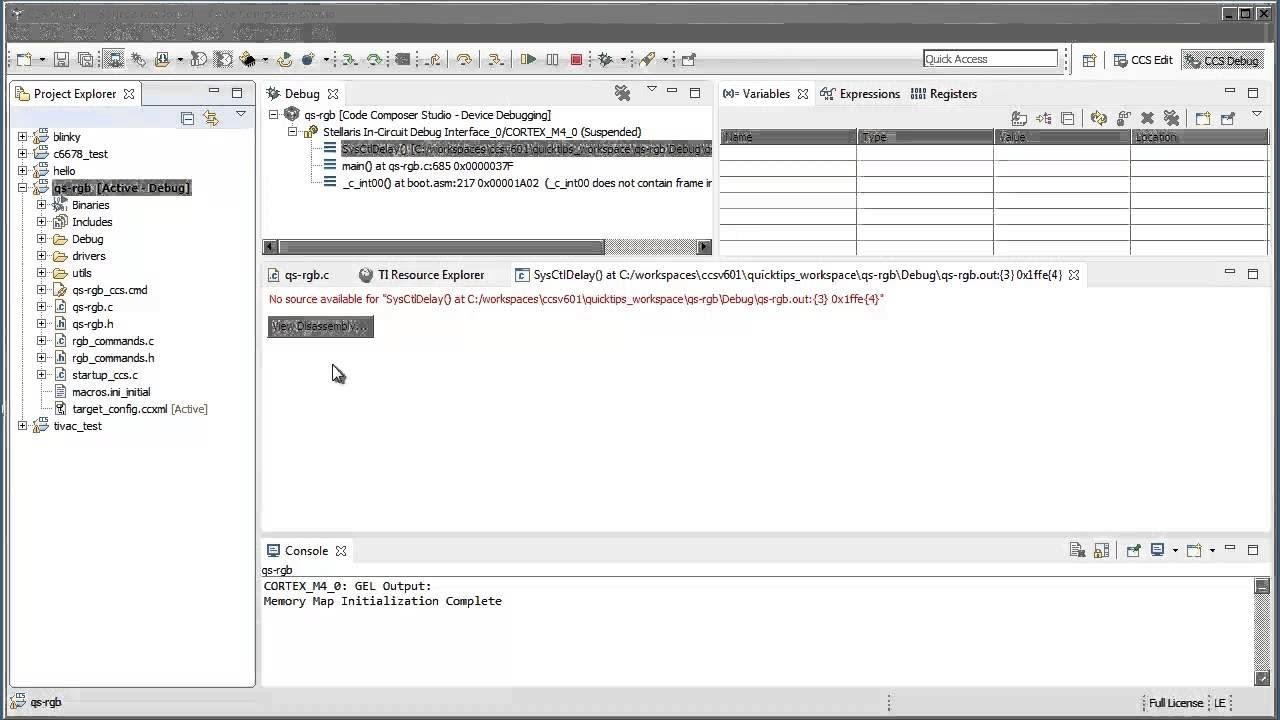Click Remove All Terminated Launches in Debug view
The image size is (1280, 720).
(622, 94)
